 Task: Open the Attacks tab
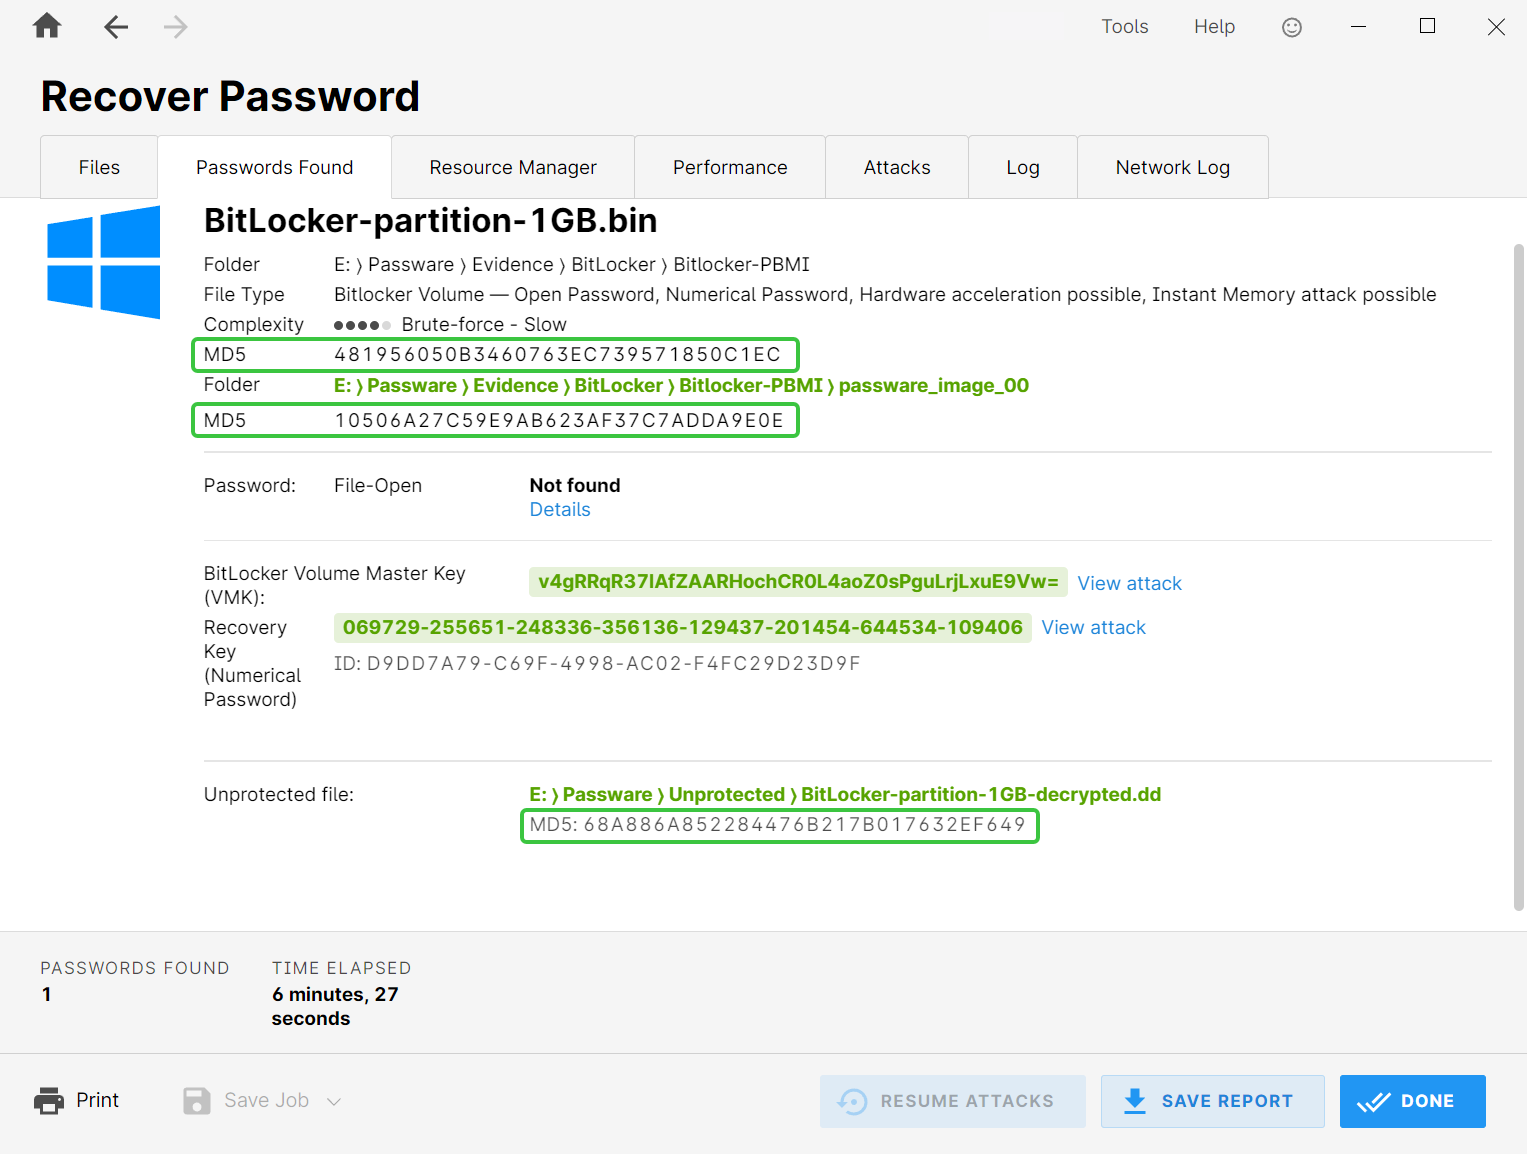897,167
